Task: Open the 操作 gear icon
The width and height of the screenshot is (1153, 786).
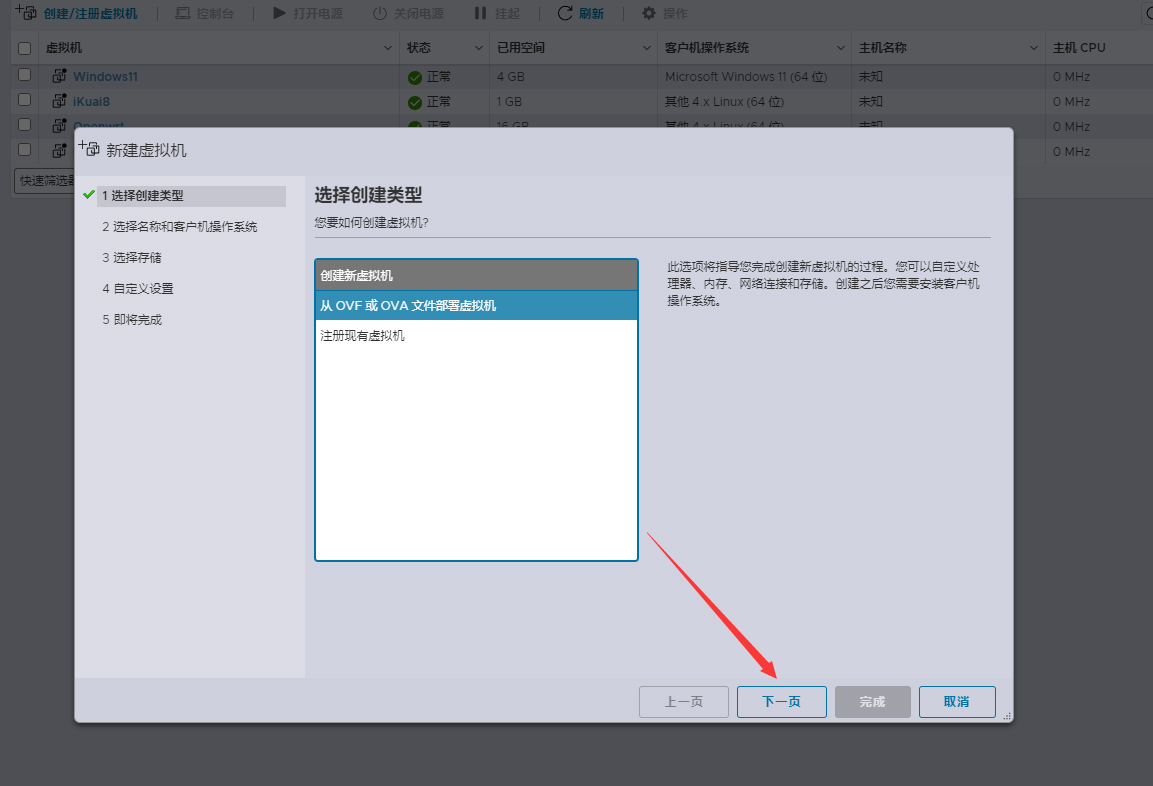Action: 649,14
